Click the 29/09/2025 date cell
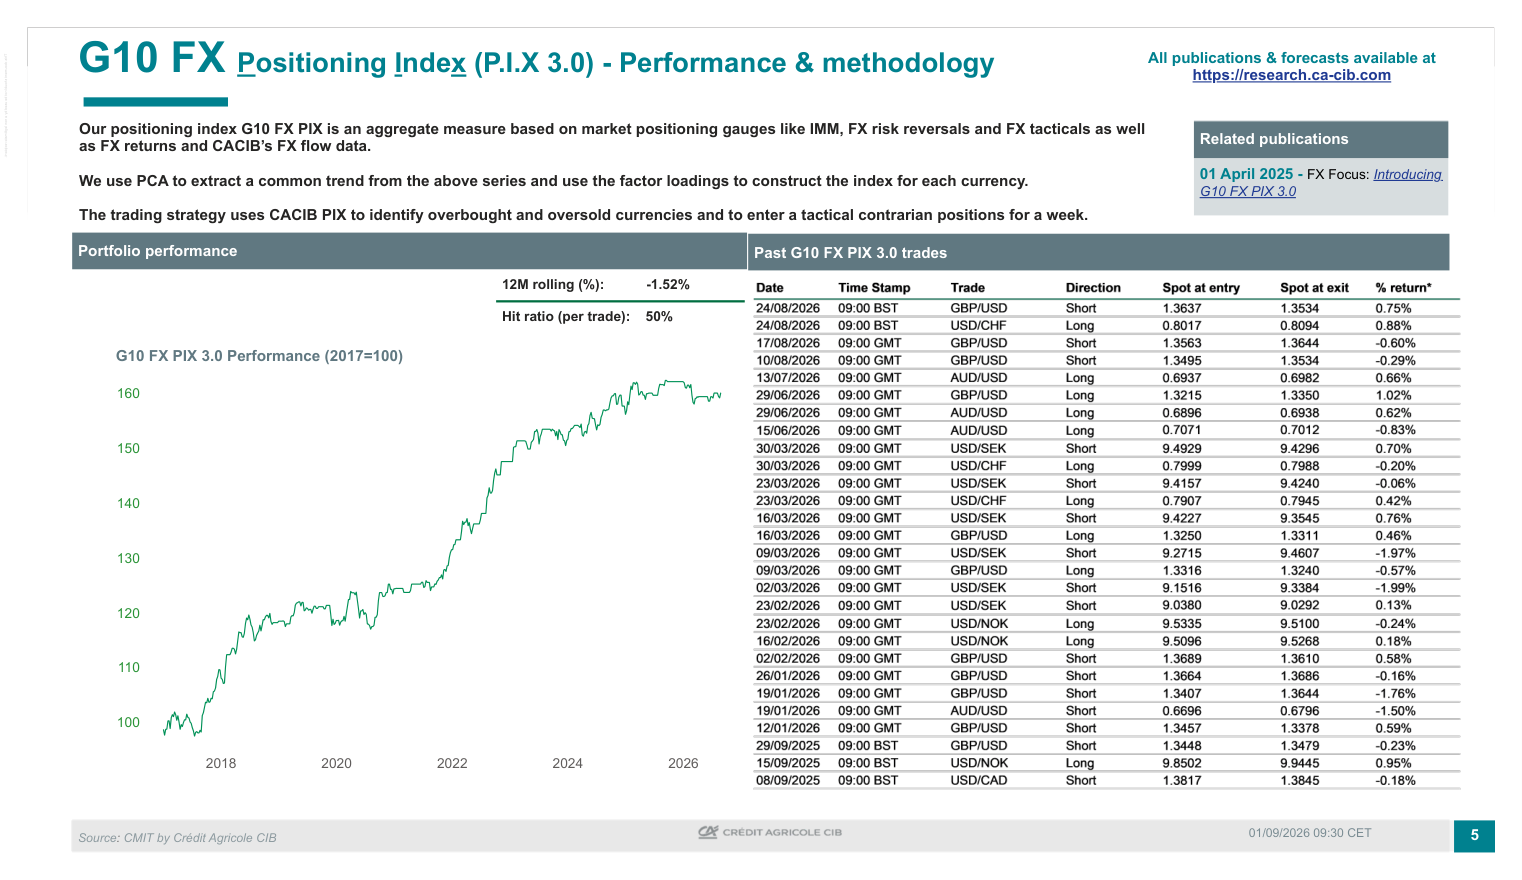Viewport: 1522px width, 880px height. point(788,746)
